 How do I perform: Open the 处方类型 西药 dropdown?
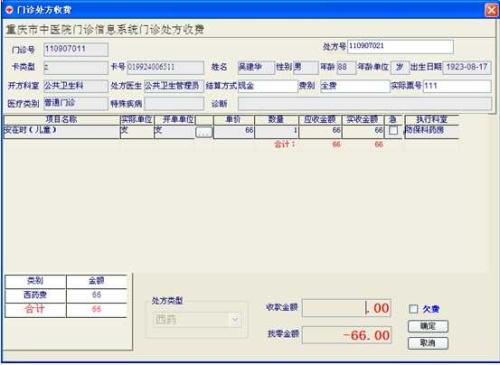[x=197, y=320]
